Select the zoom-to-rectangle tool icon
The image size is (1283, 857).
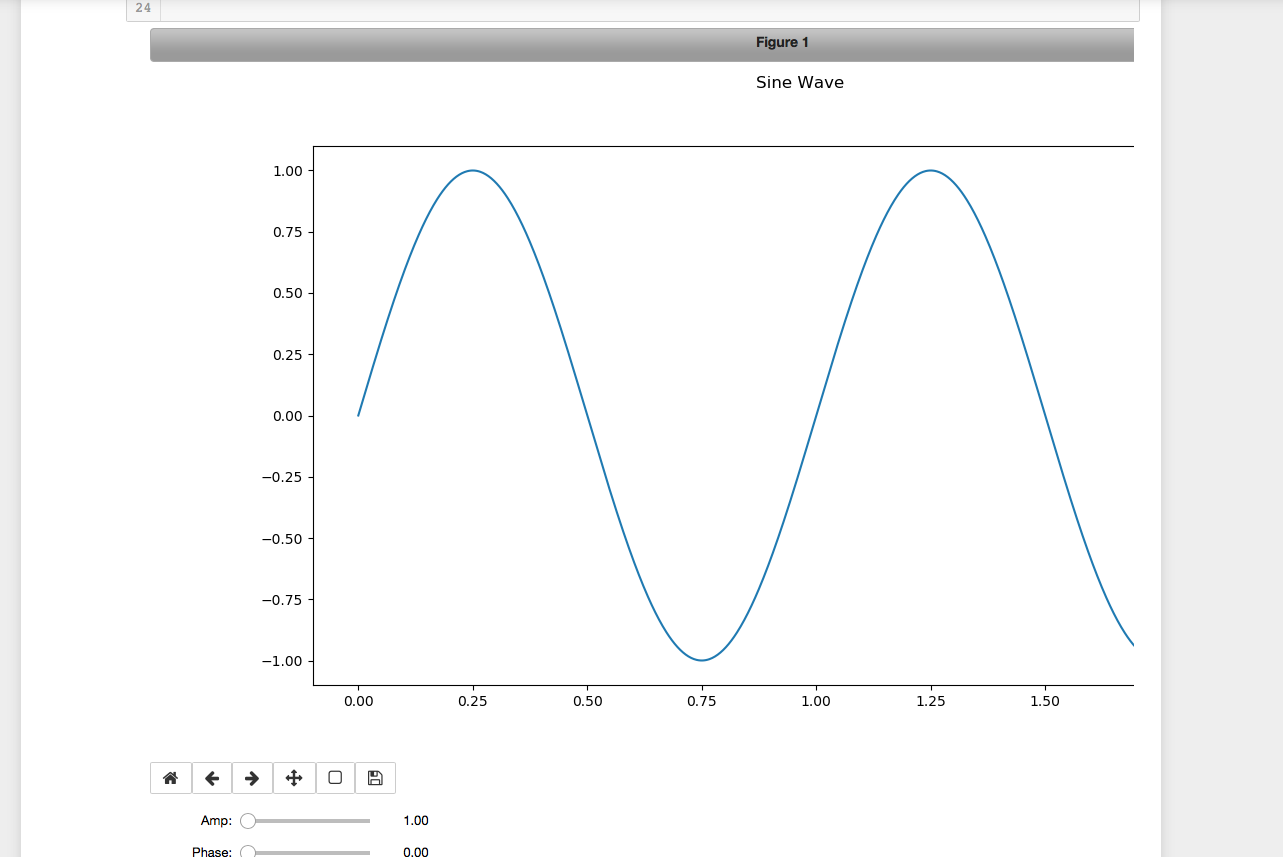coord(334,777)
